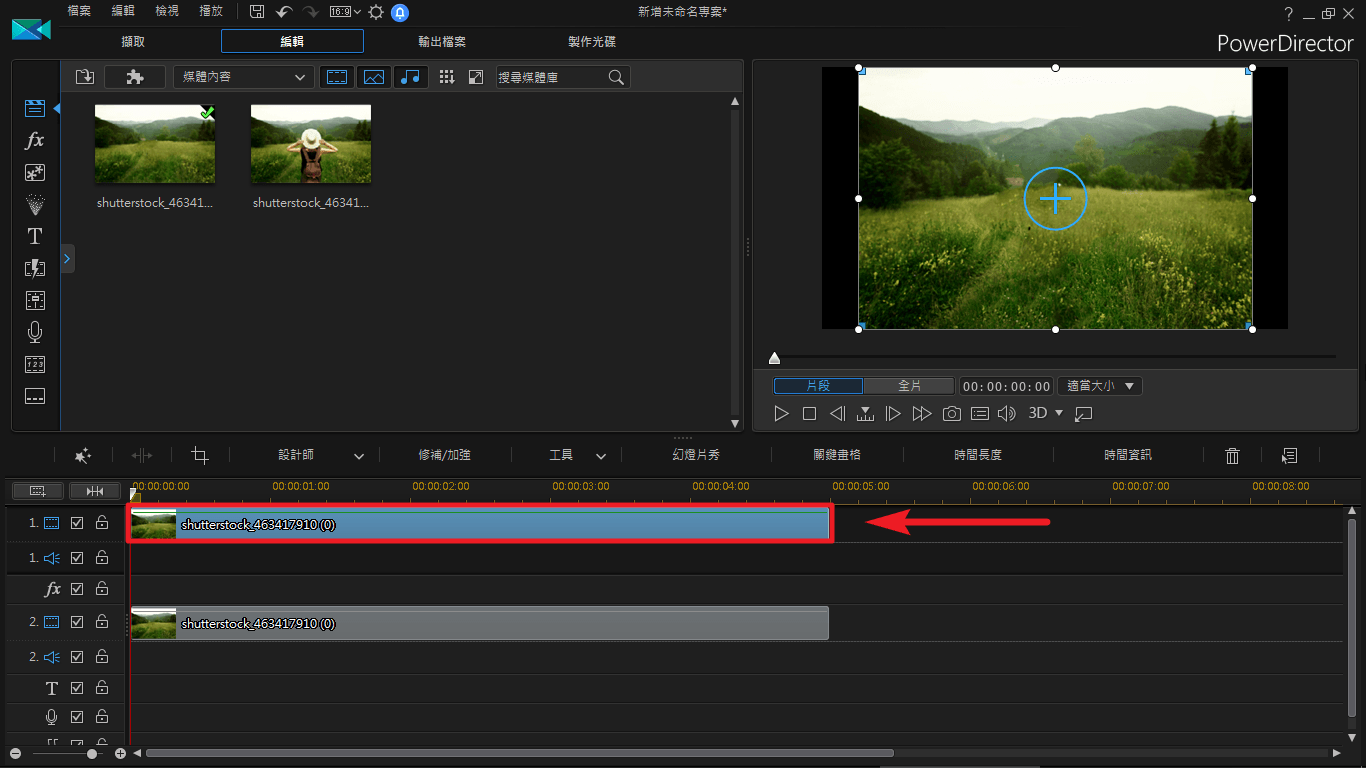Click the help question mark icon
The width and height of the screenshot is (1366, 768).
[1289, 13]
